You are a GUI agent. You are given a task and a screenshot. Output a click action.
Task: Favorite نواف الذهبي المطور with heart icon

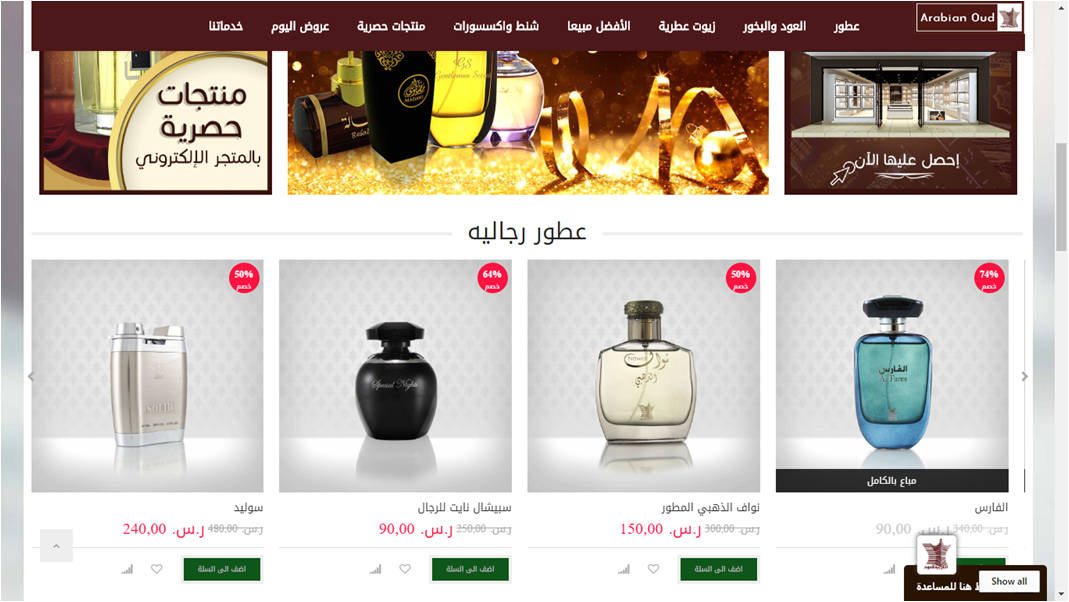point(653,569)
